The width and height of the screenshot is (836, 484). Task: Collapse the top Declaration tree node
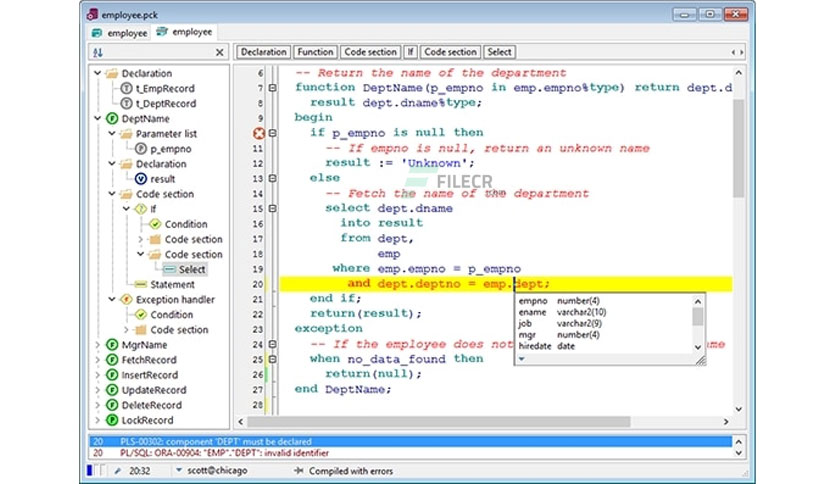98,73
